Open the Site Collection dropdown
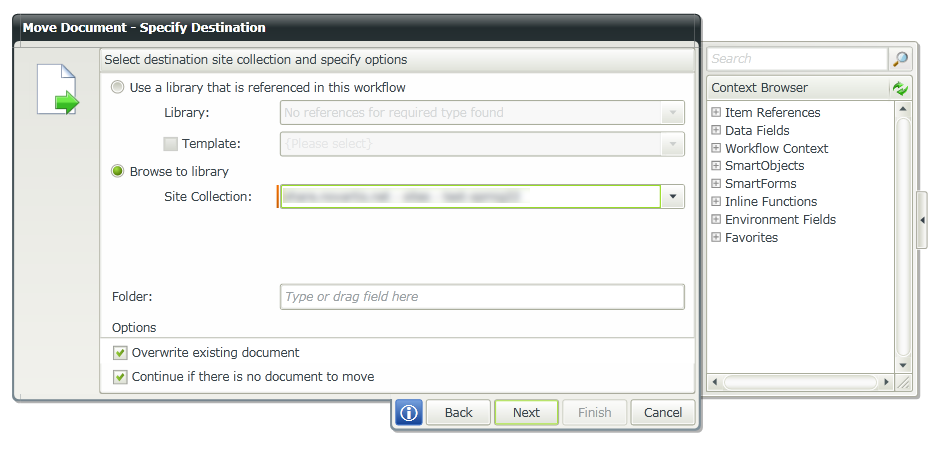 673,196
